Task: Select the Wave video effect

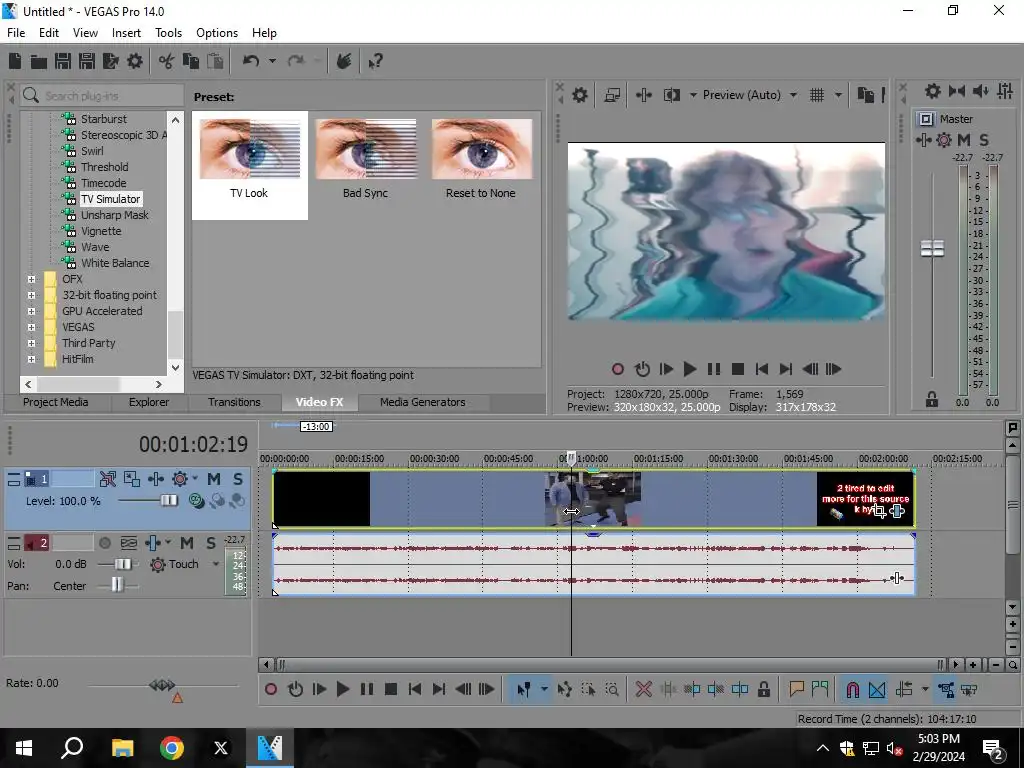Action: (x=95, y=247)
